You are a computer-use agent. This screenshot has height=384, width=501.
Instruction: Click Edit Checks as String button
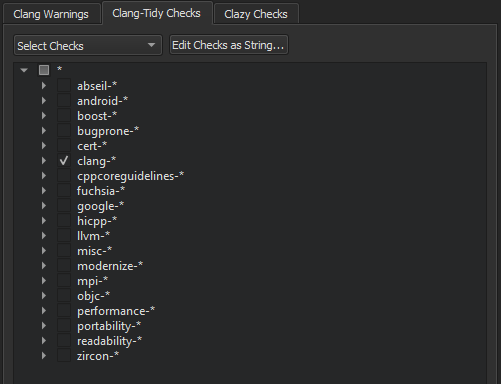(229, 45)
